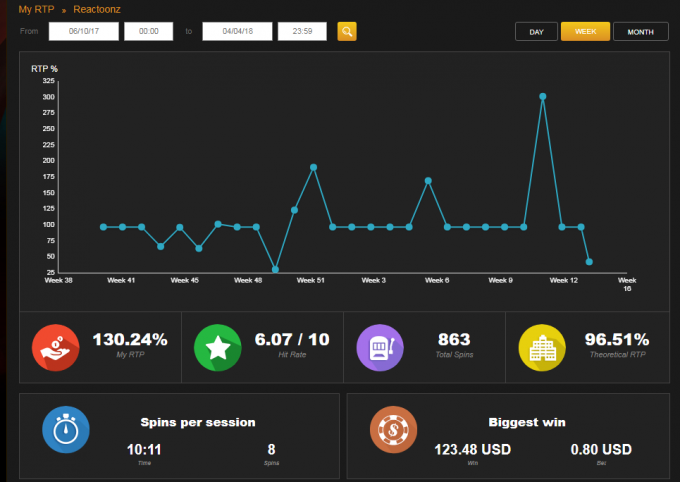
Task: Click the 6.07 / 10 Hit Rate value
Action: coord(292,339)
